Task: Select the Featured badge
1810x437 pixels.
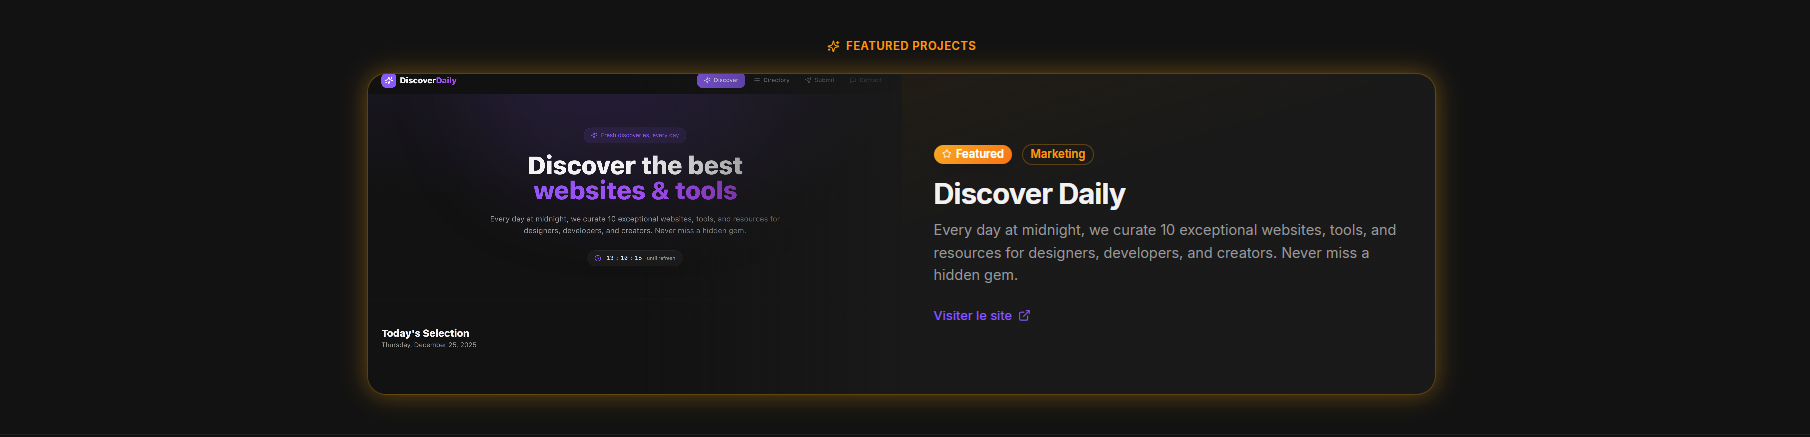Action: click(973, 154)
